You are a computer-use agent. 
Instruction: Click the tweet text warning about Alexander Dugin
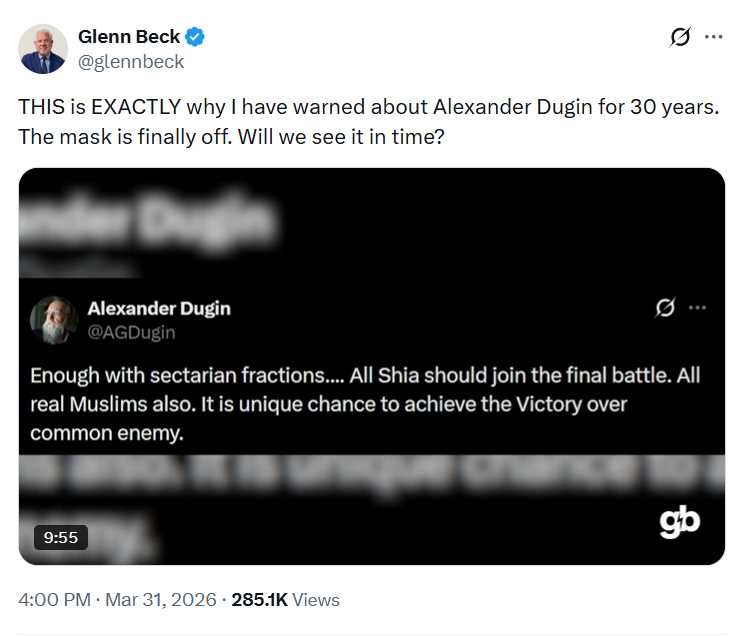pos(368,121)
